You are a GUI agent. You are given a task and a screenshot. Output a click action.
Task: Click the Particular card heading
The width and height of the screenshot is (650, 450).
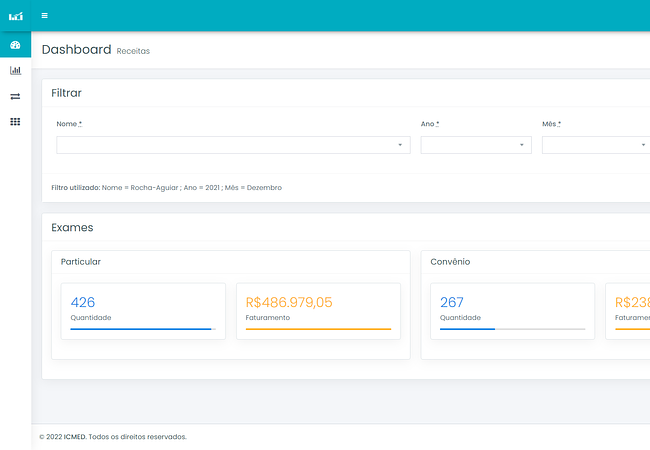tap(80, 261)
